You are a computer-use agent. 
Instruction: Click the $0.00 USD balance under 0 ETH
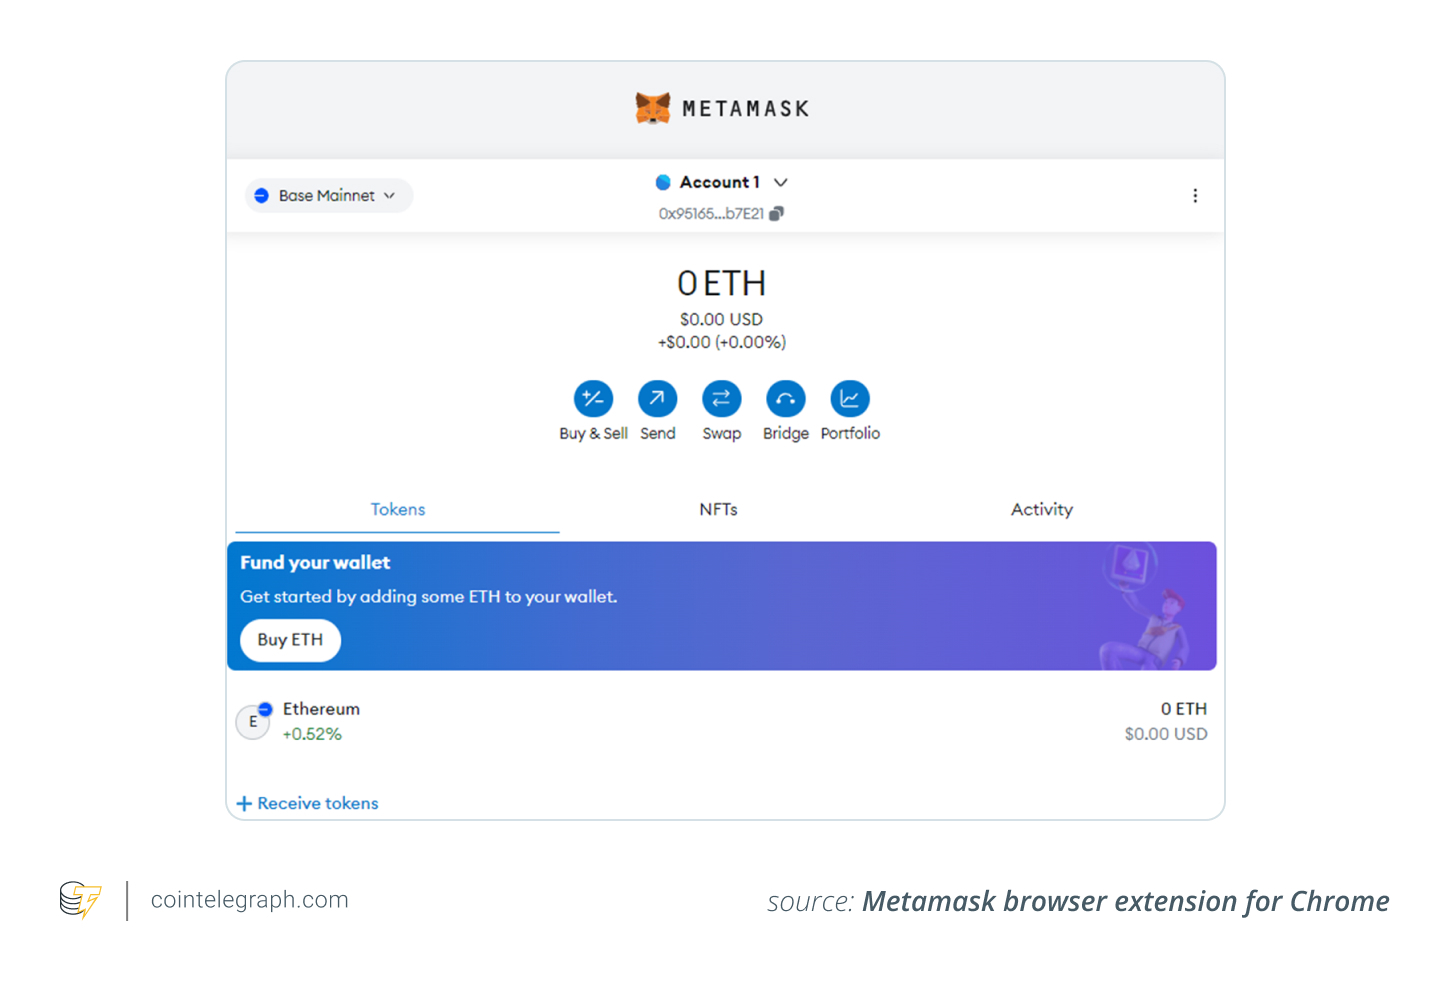pyautogui.click(x=722, y=320)
